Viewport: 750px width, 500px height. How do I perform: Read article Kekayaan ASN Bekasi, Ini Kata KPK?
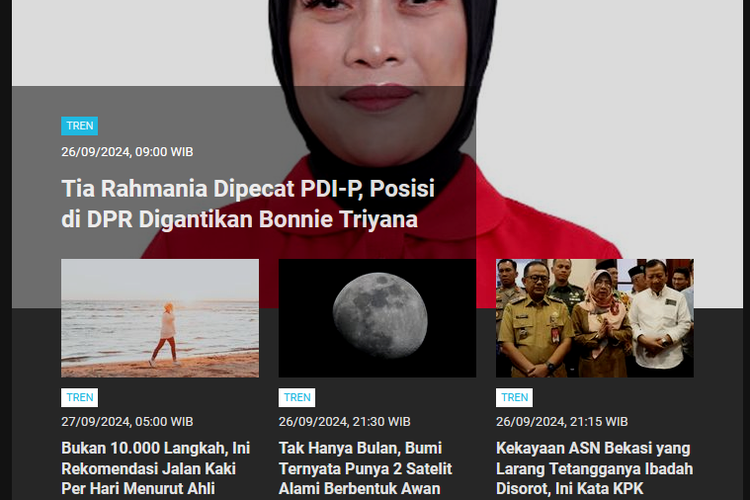click(x=595, y=468)
